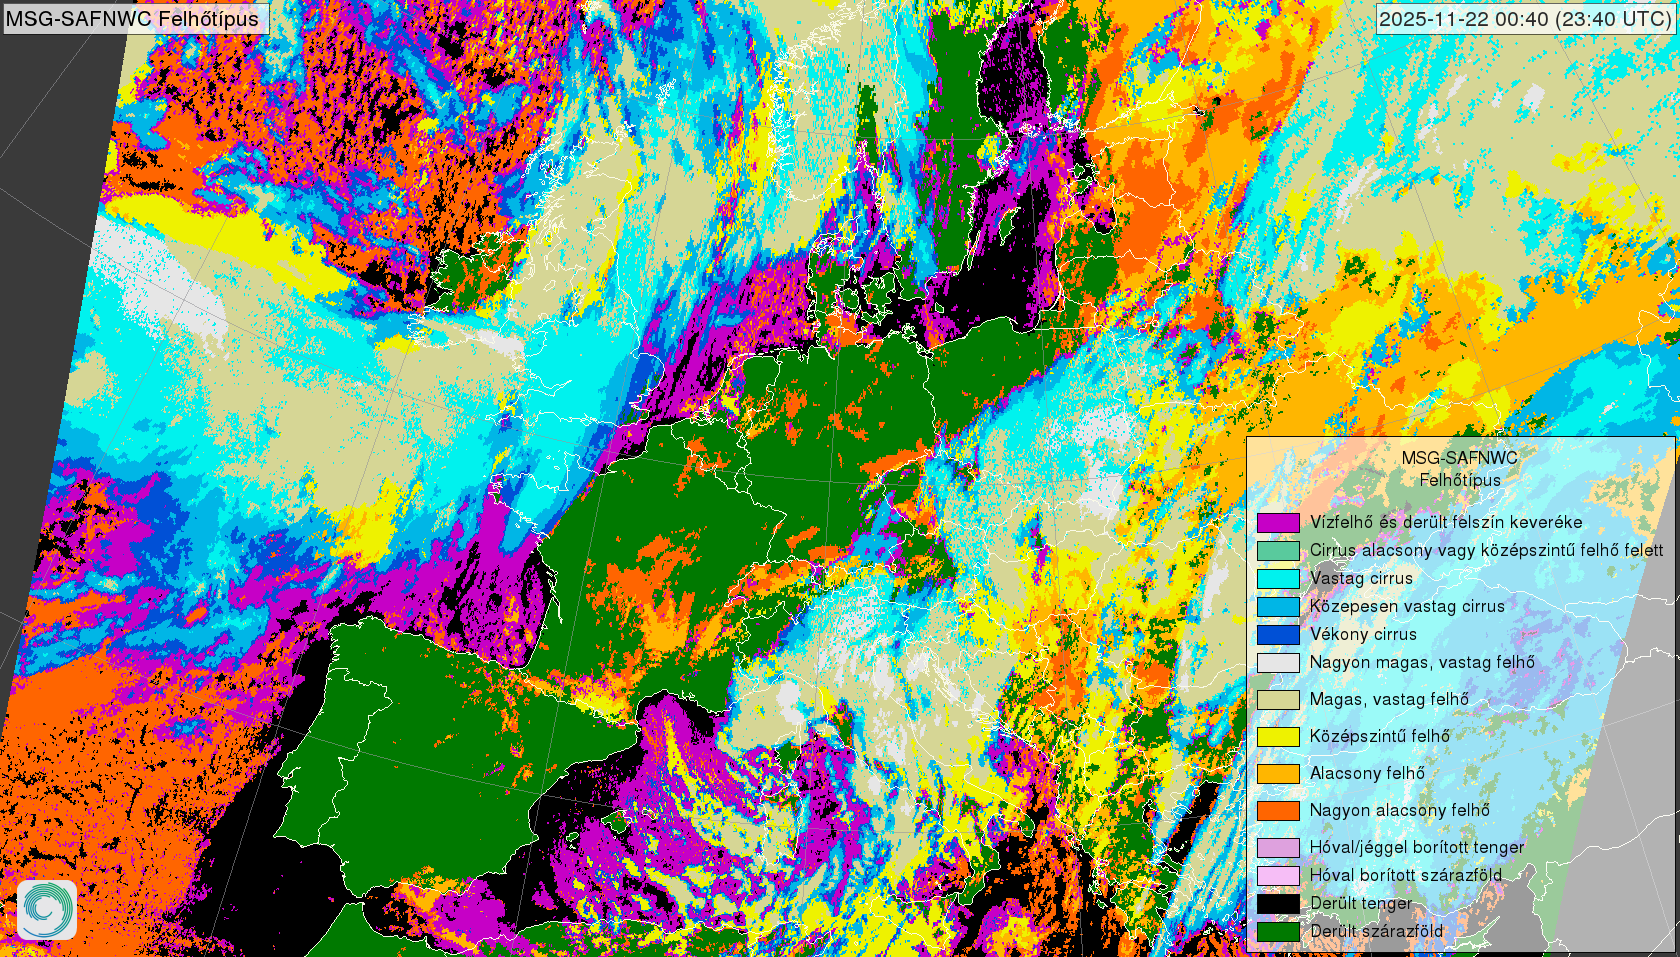Screen dimensions: 1680x957
Task: Select the white Nagyon magas, vastag felhő swatch
Action: point(1277,662)
